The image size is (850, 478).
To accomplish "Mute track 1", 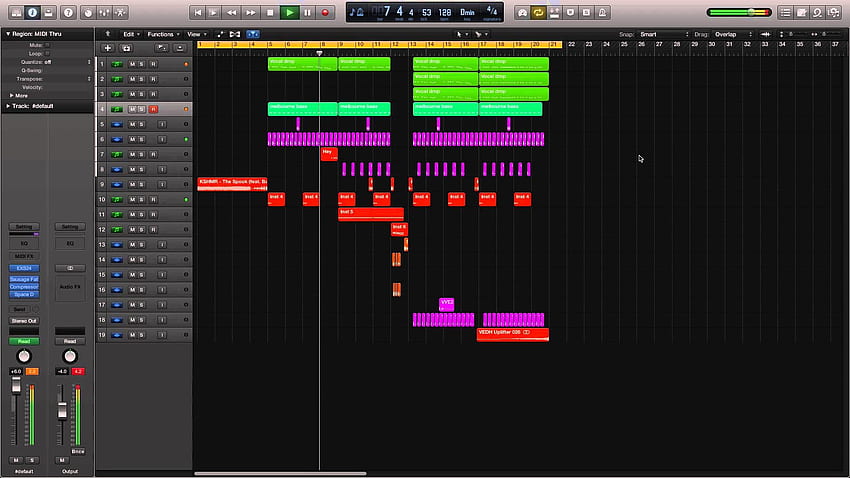I will (x=132, y=64).
